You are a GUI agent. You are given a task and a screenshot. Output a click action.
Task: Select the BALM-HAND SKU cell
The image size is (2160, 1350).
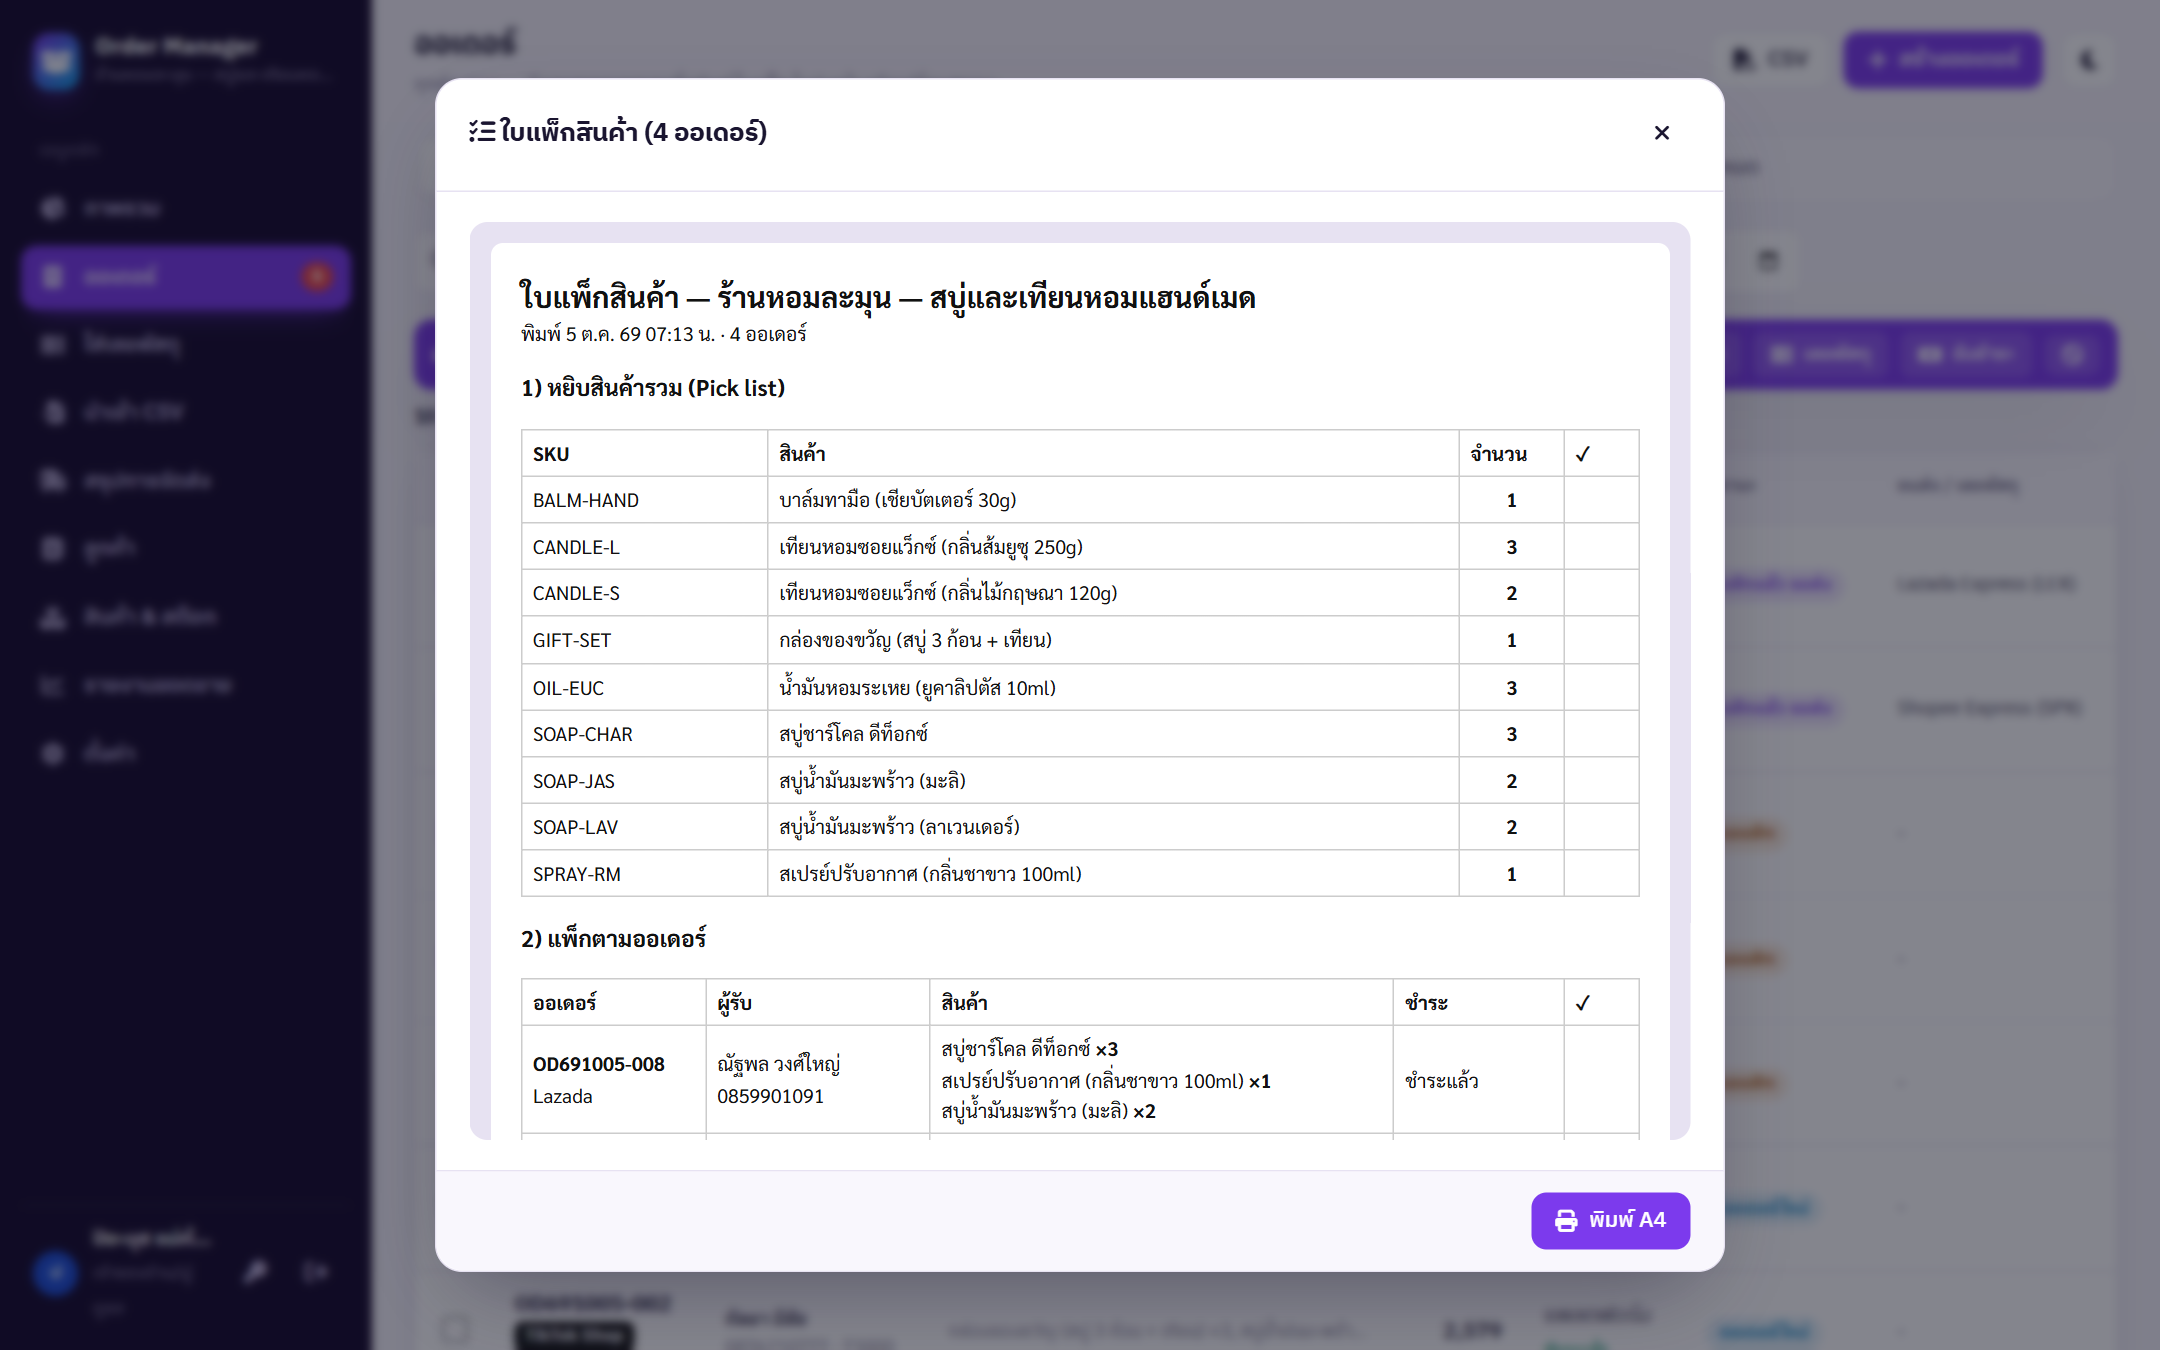644,500
